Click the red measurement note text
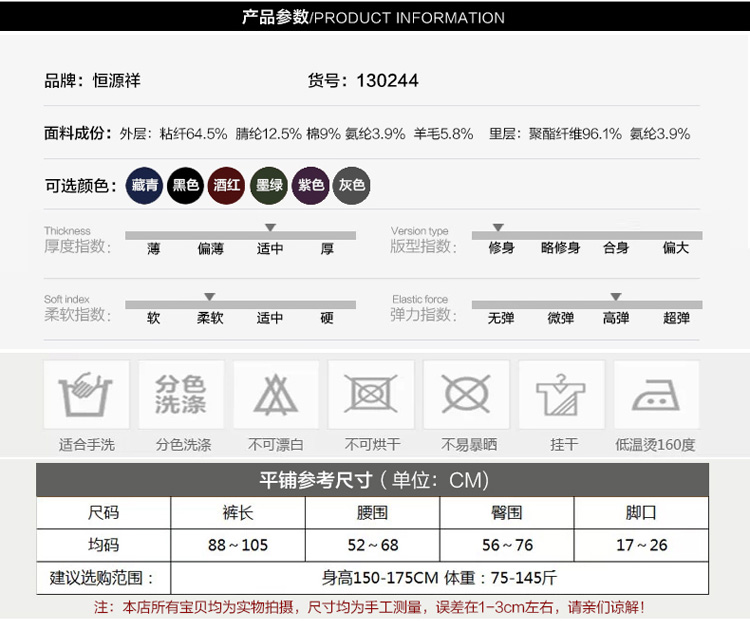The image size is (750, 621). tap(369, 608)
